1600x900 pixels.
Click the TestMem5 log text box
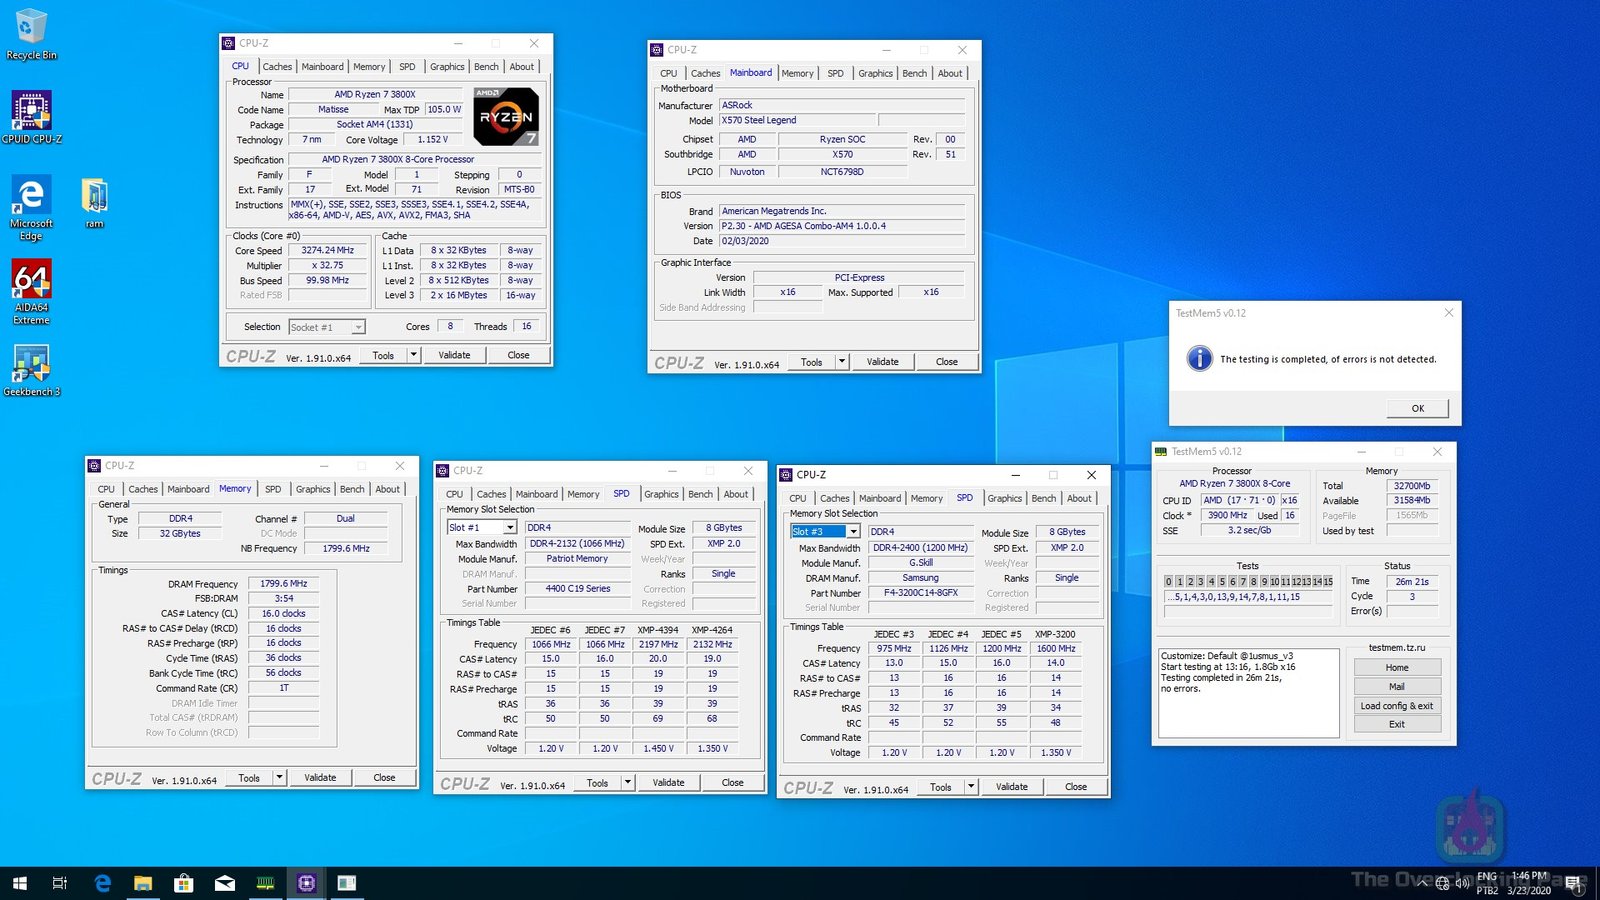tap(1248, 693)
